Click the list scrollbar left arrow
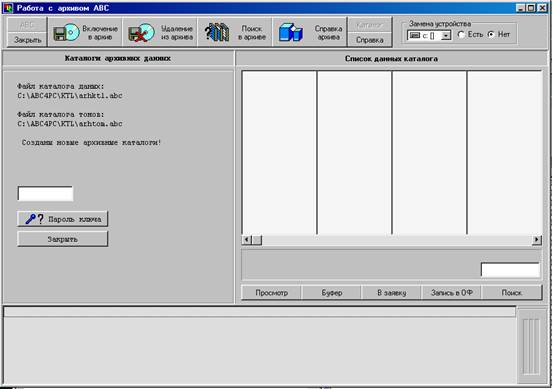This screenshot has height=389, width=552. pos(246,240)
